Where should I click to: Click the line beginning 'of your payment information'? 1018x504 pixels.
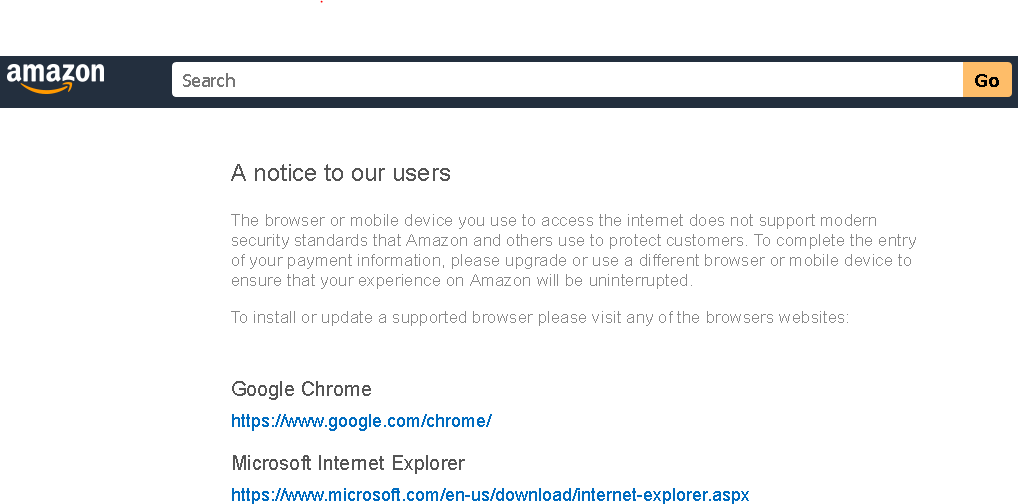click(x=571, y=260)
